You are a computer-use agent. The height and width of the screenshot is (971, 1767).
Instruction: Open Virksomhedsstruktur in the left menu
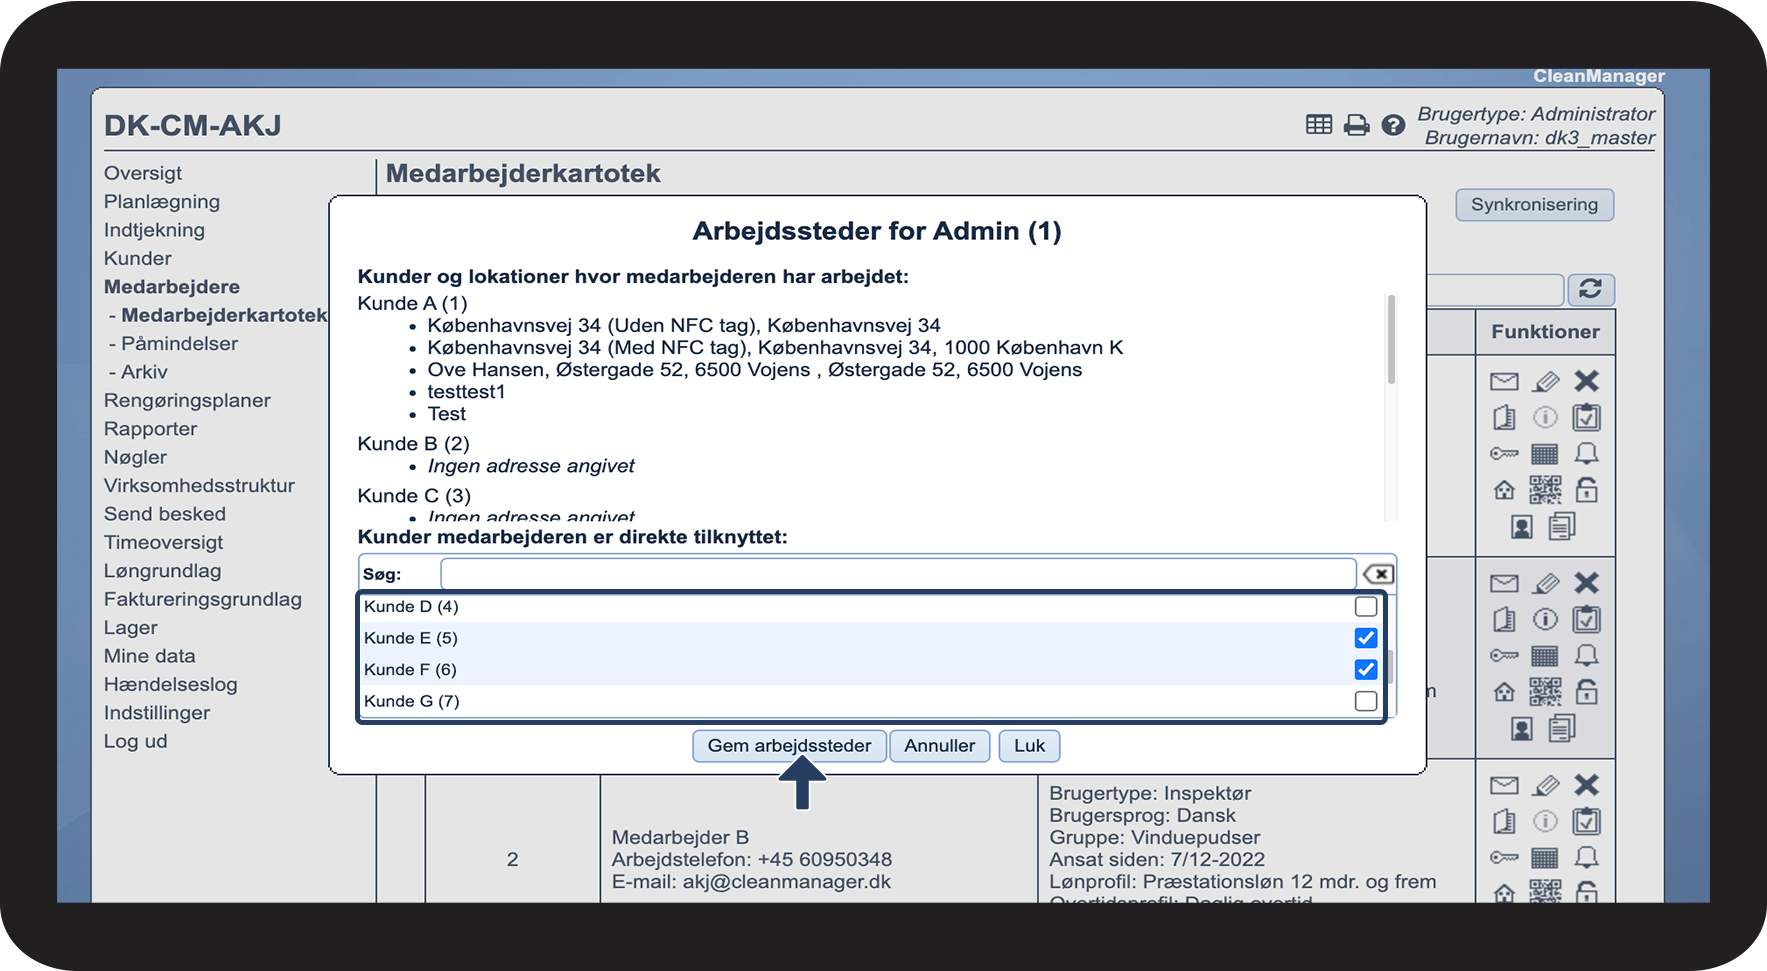click(199, 485)
